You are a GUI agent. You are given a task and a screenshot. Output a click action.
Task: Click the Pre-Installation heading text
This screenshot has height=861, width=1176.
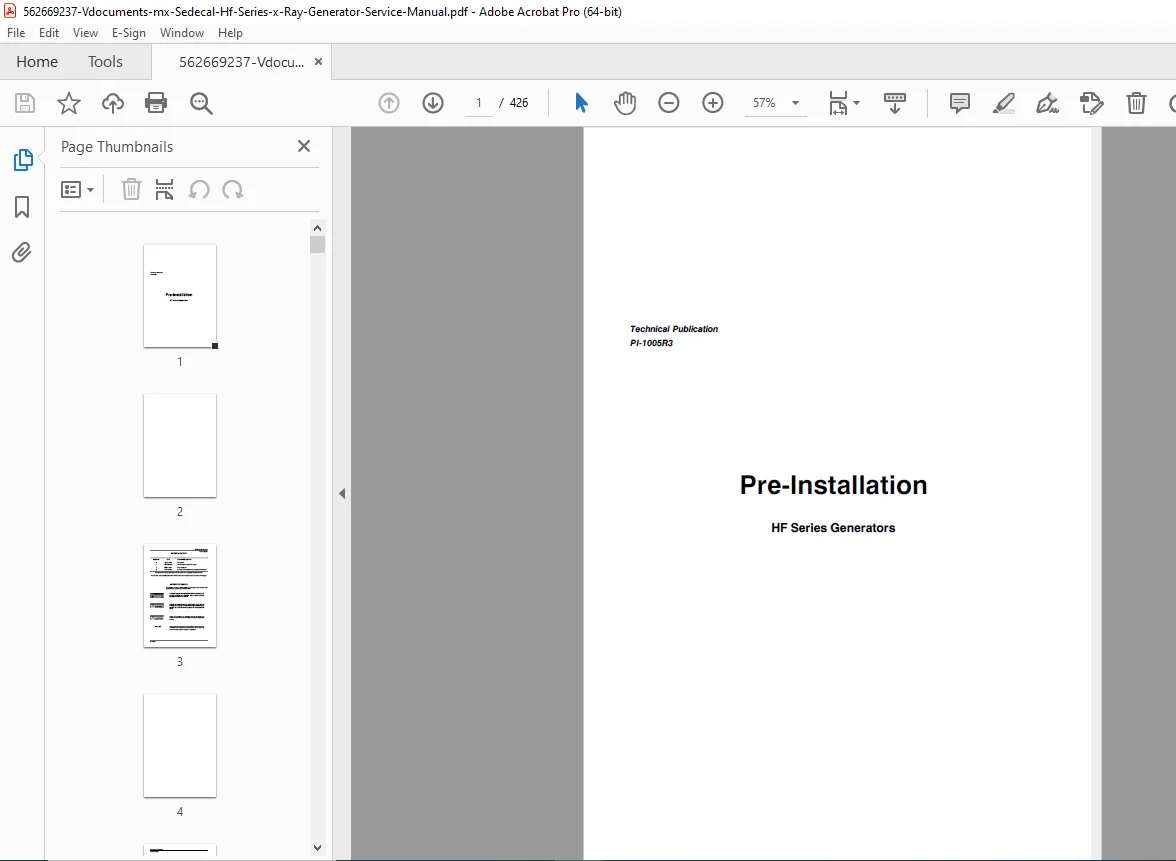(833, 485)
